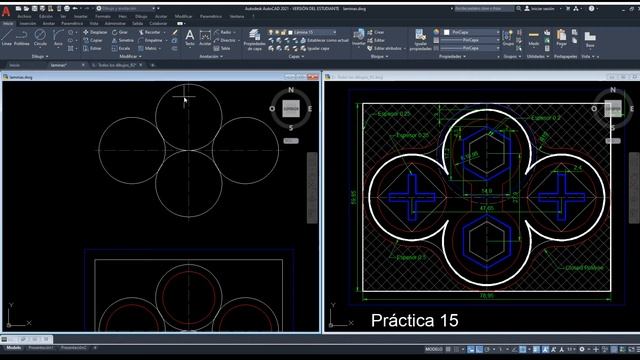This screenshot has width=640, height=360.
Task: Select the Texto annotation tool
Action: [x=190, y=38]
